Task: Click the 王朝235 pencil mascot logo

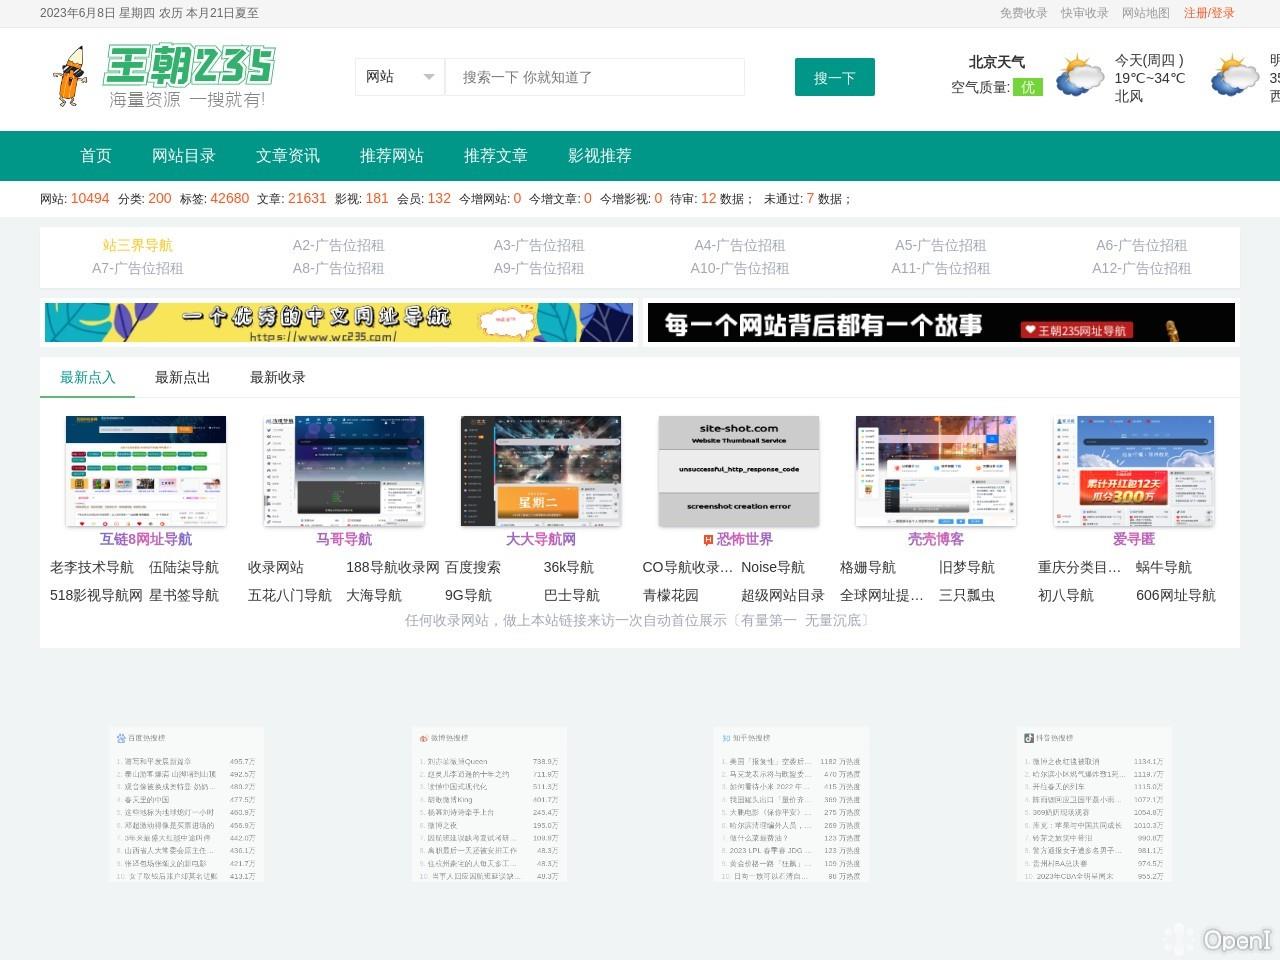Action: pyautogui.click(x=70, y=76)
